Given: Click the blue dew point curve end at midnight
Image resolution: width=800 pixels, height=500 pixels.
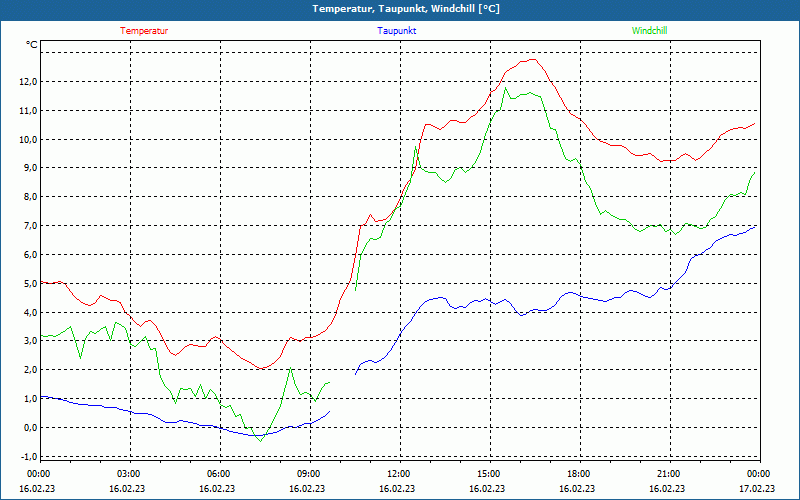Looking at the screenshot, I should tap(756, 226).
